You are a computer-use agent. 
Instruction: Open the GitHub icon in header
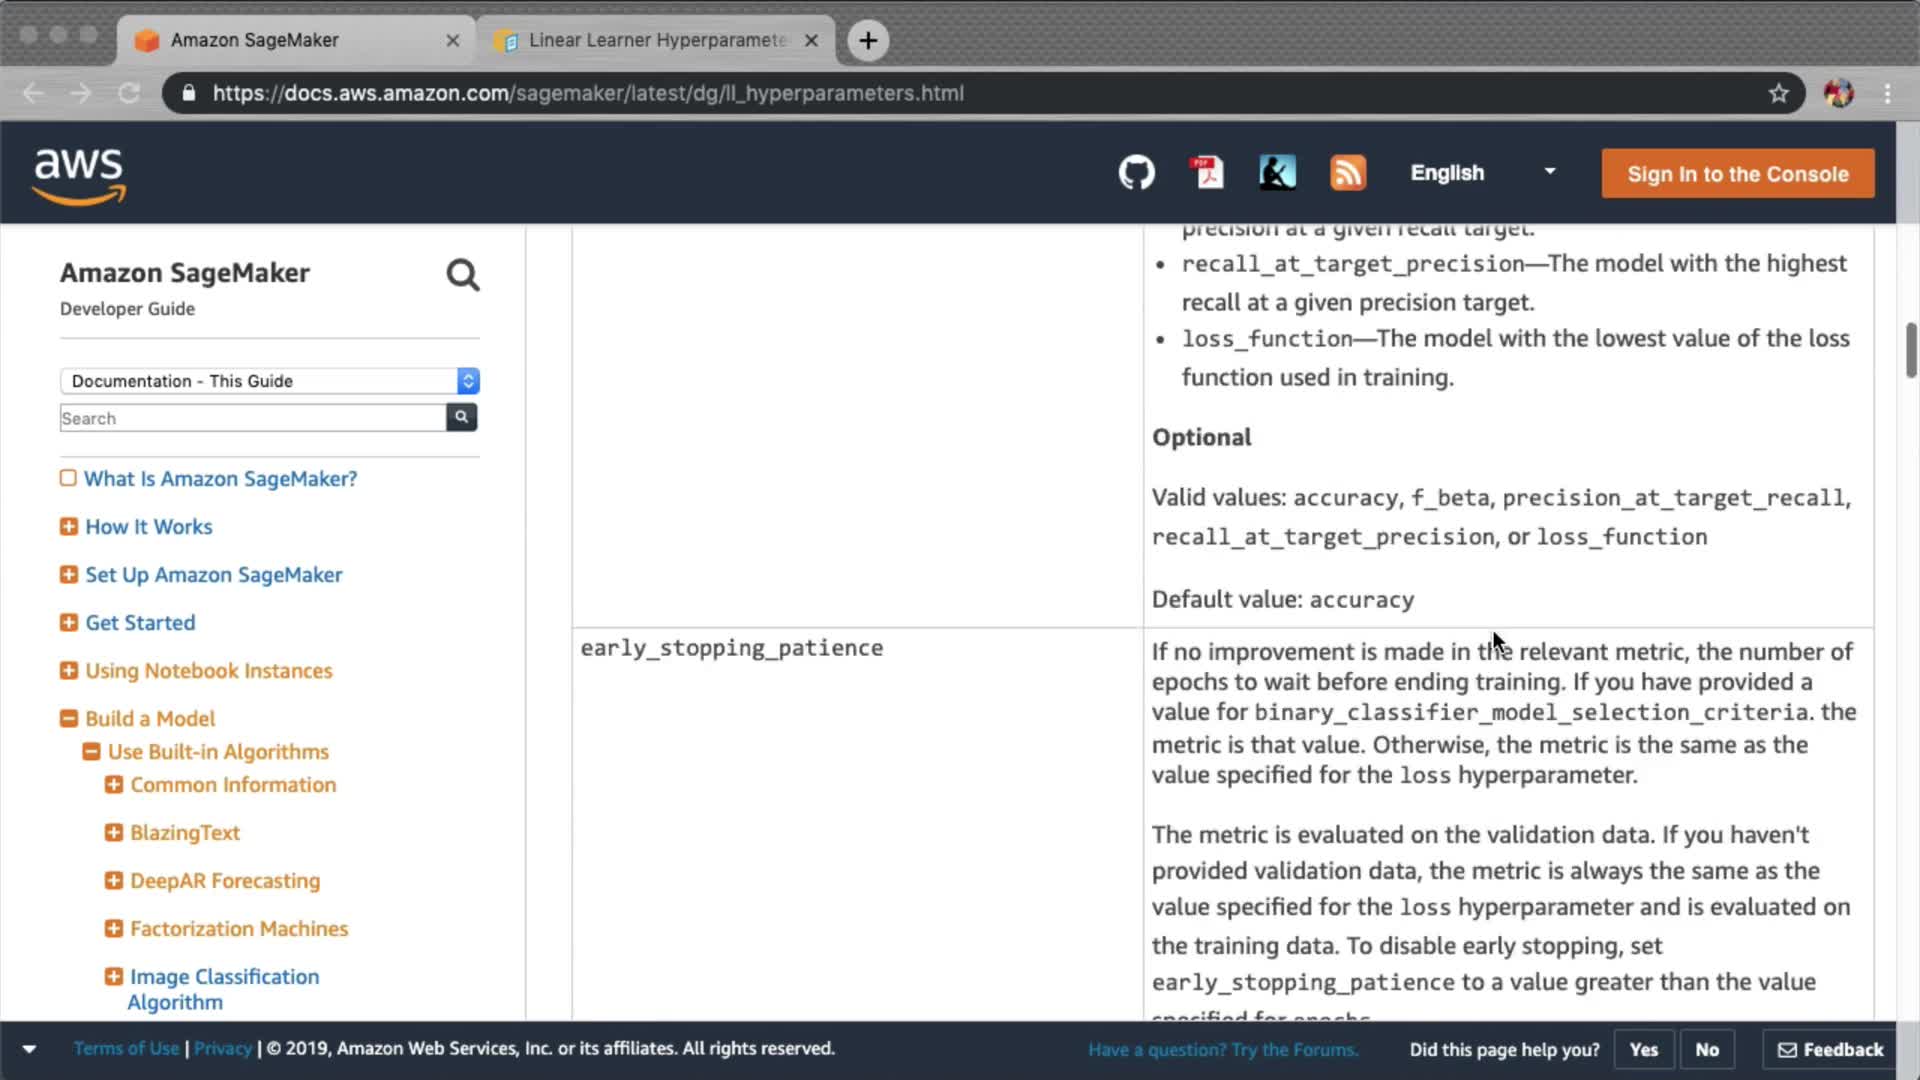1136,173
